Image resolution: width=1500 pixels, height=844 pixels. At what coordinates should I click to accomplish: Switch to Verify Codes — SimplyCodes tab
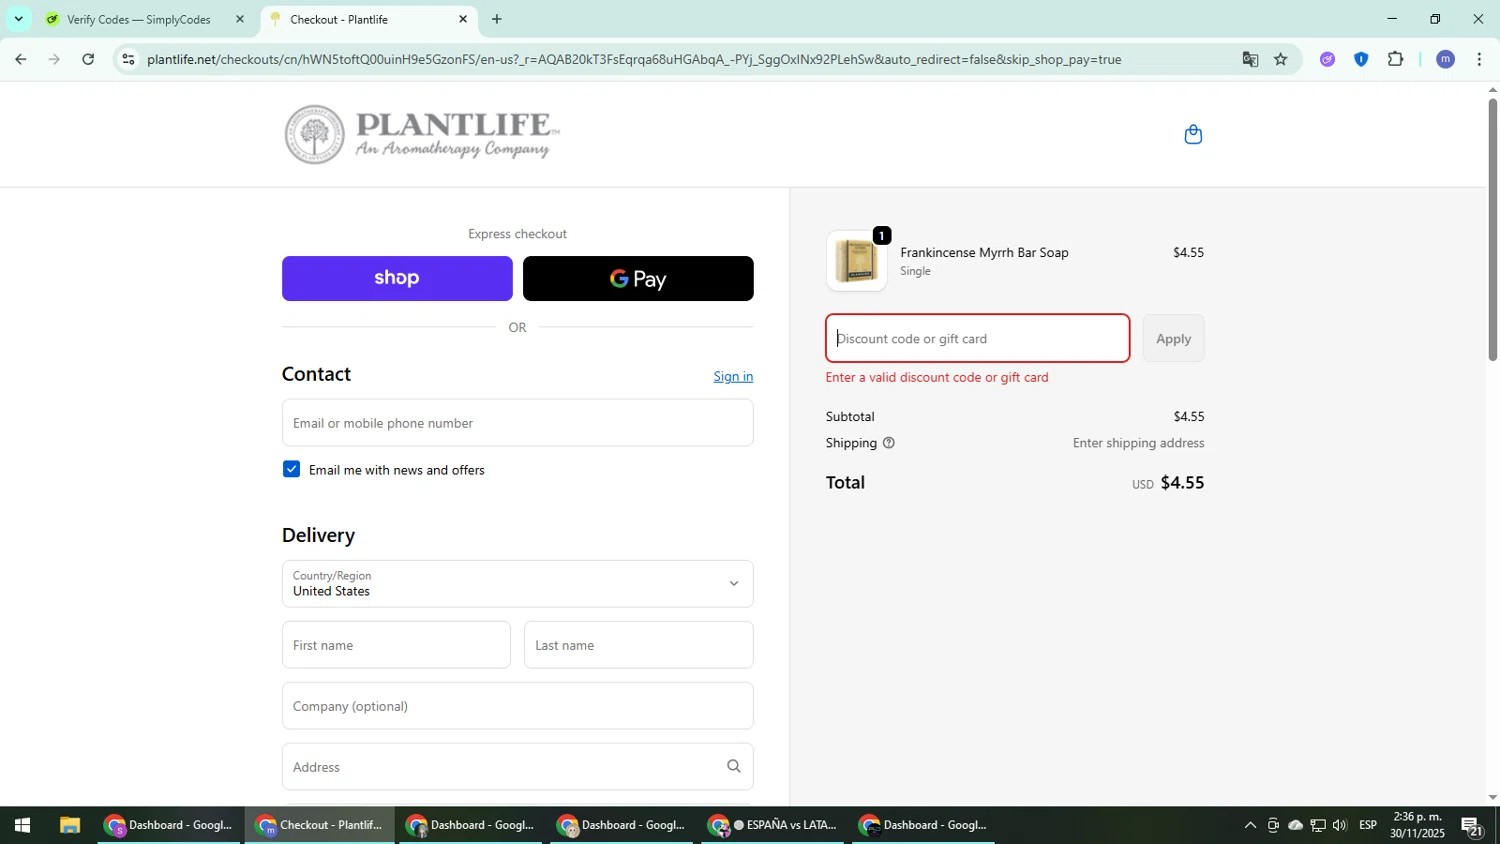[146, 19]
